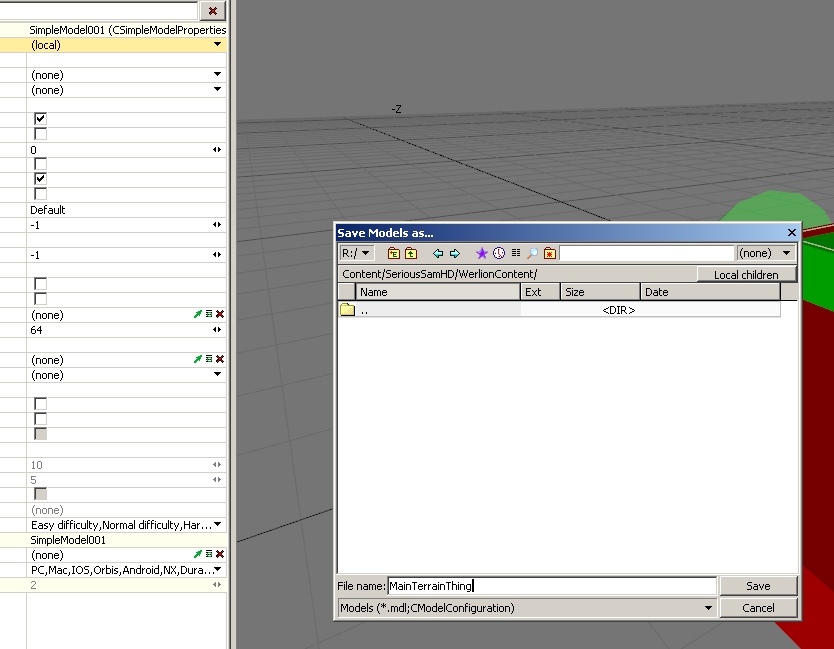This screenshot has height=649, width=834.
Task: Open the R:/ drive dropdown
Action: (357, 253)
